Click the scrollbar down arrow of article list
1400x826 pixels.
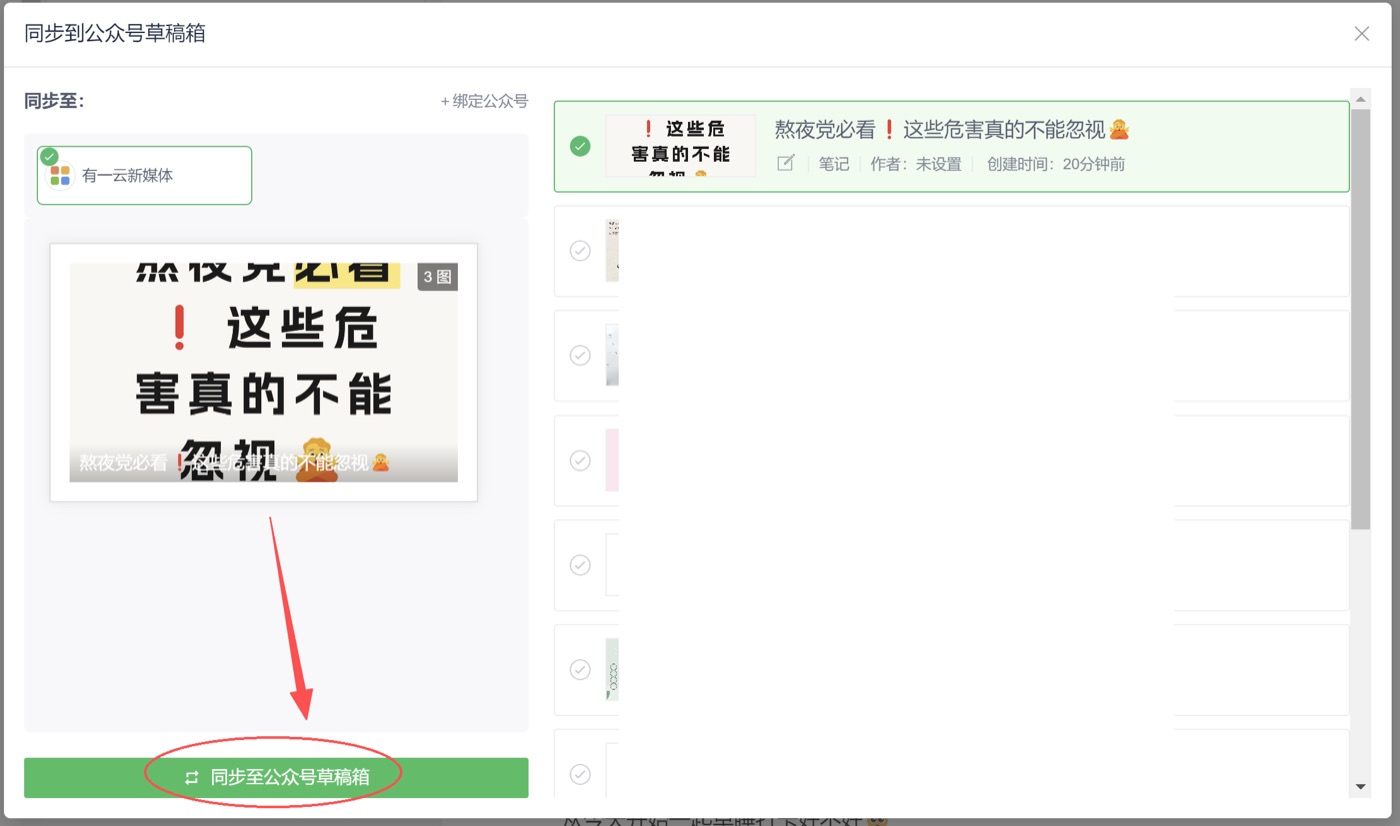point(1360,787)
